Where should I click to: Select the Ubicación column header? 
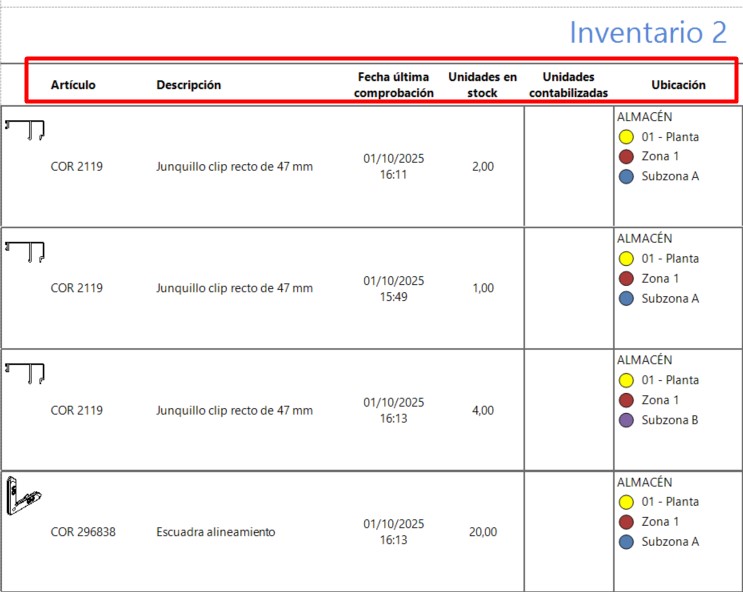click(678, 85)
